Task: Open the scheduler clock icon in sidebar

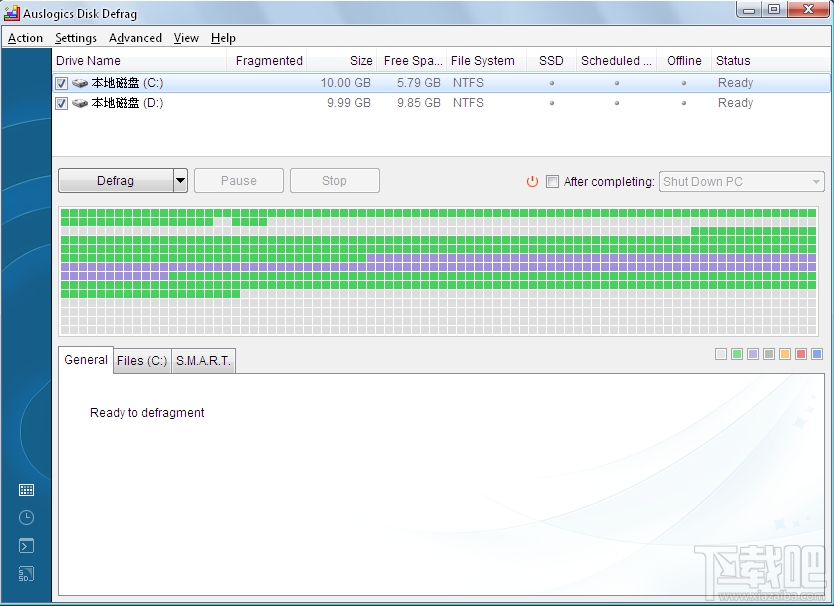Action: click(26, 517)
